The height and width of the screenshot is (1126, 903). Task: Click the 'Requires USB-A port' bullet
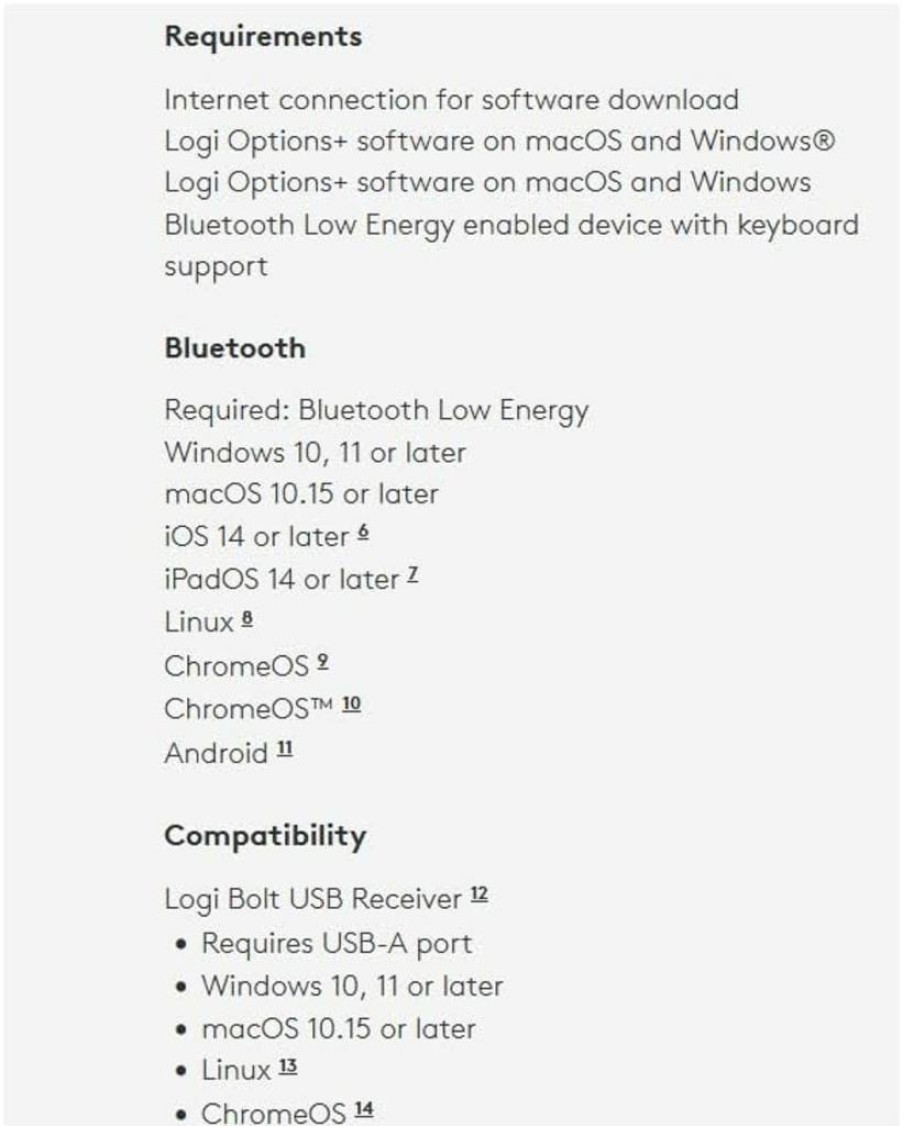pyautogui.click(x=336, y=944)
